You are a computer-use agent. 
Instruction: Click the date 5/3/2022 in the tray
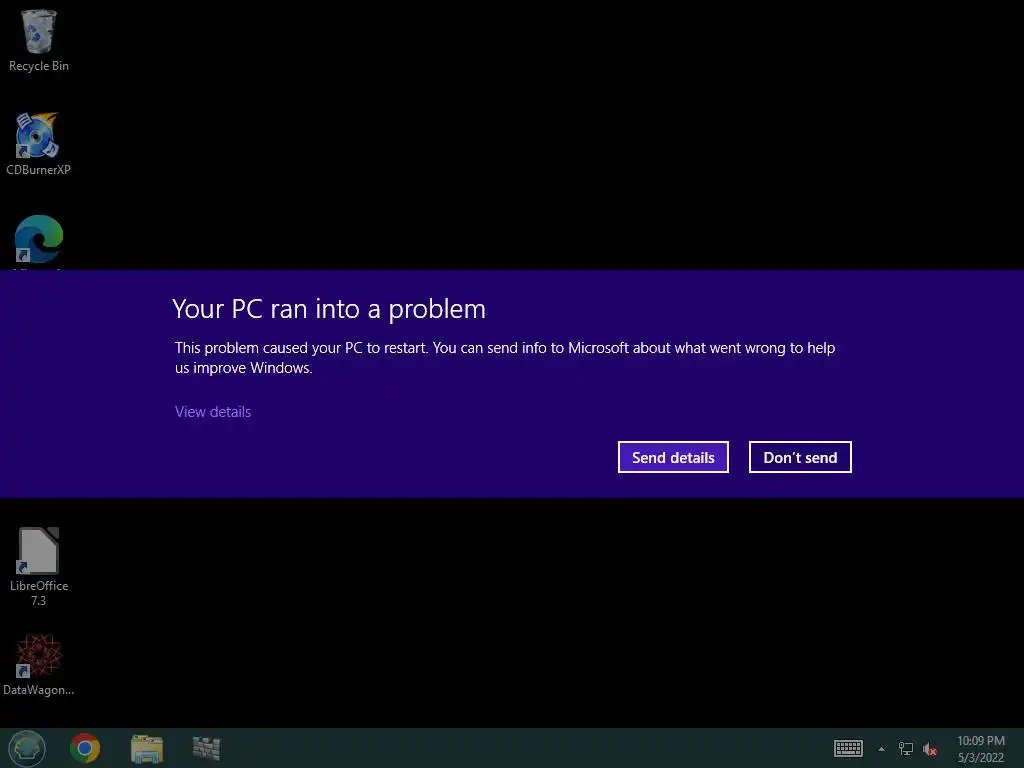pyautogui.click(x=980, y=758)
